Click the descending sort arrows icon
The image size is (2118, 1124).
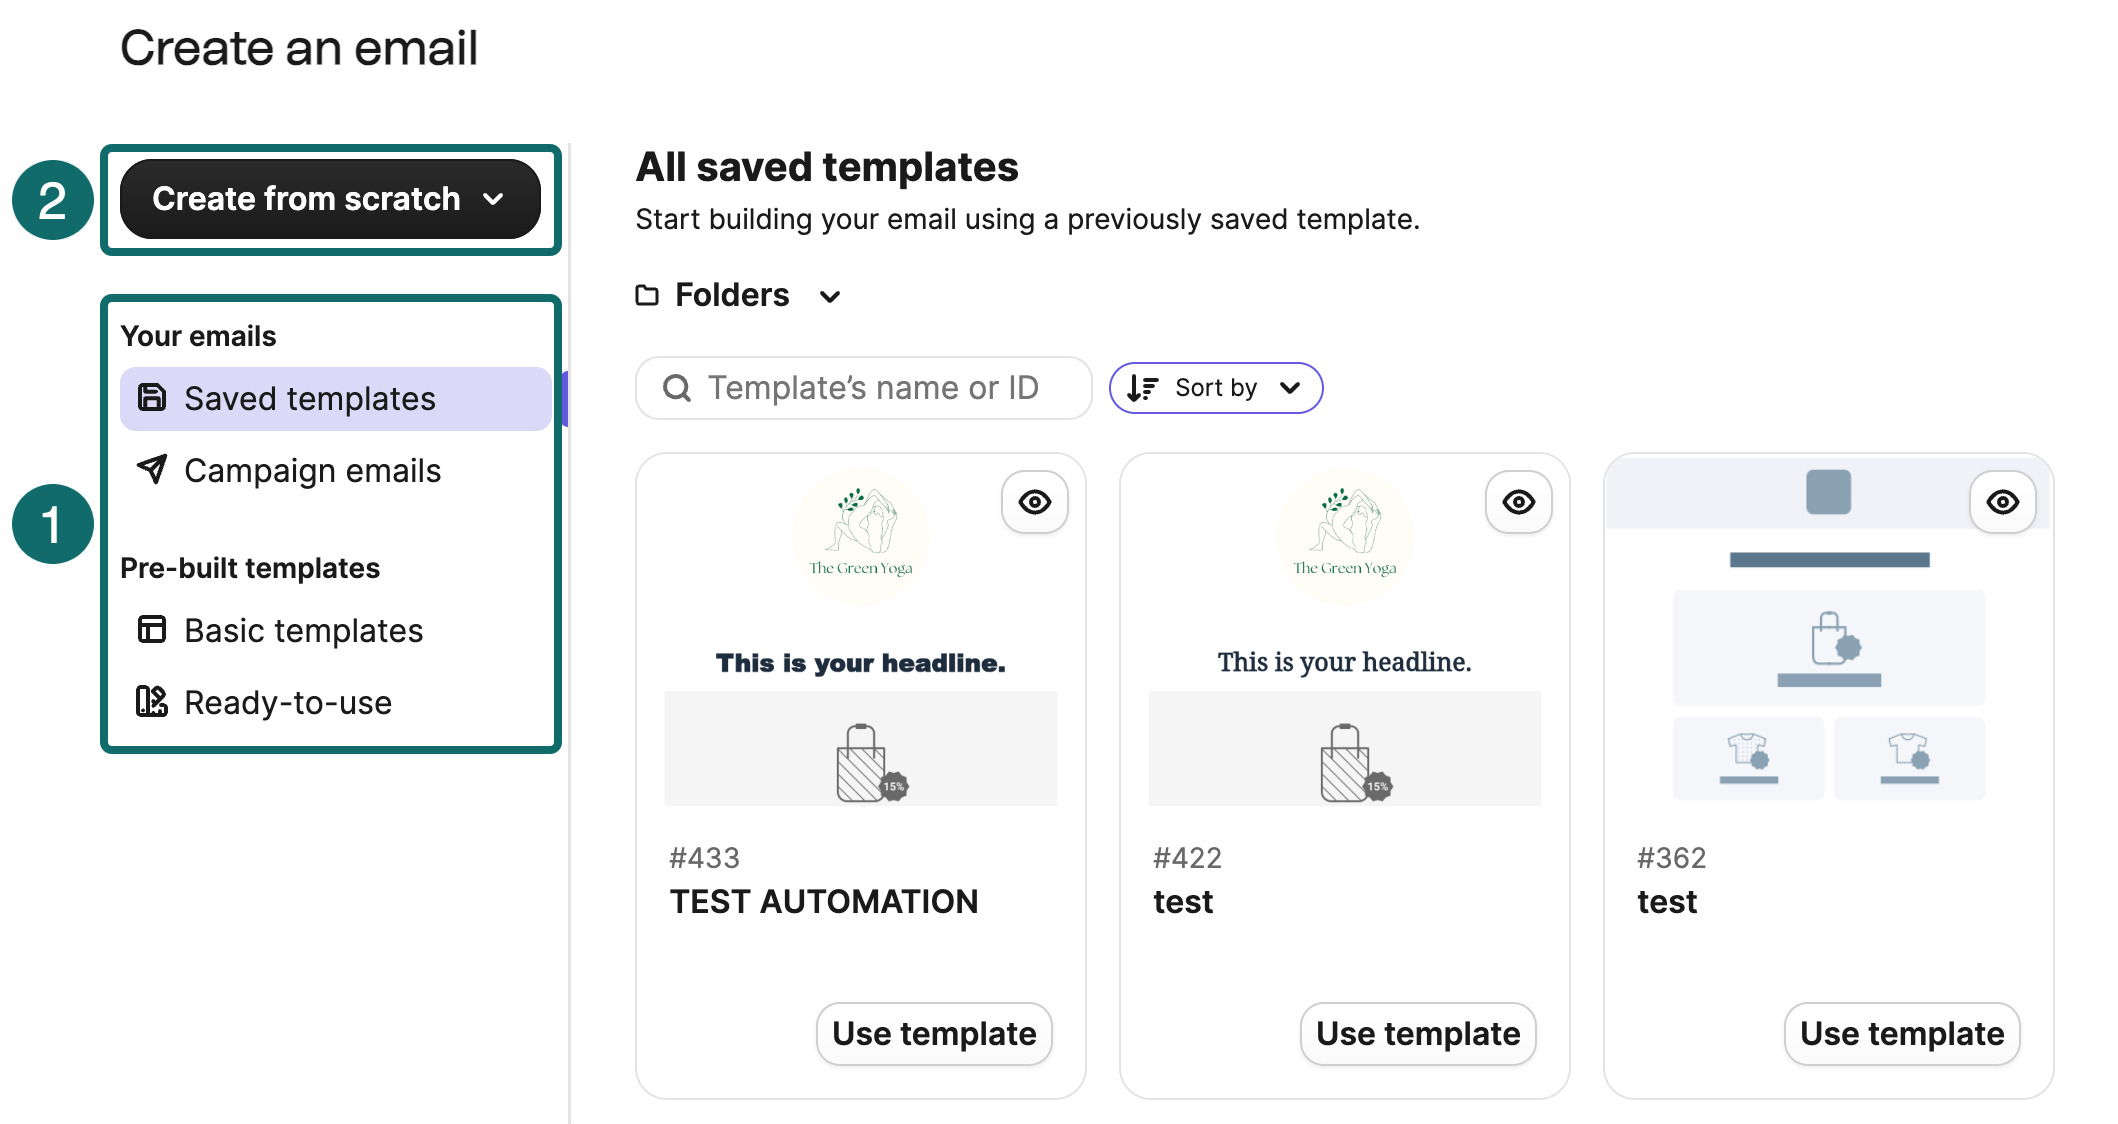click(x=1143, y=388)
